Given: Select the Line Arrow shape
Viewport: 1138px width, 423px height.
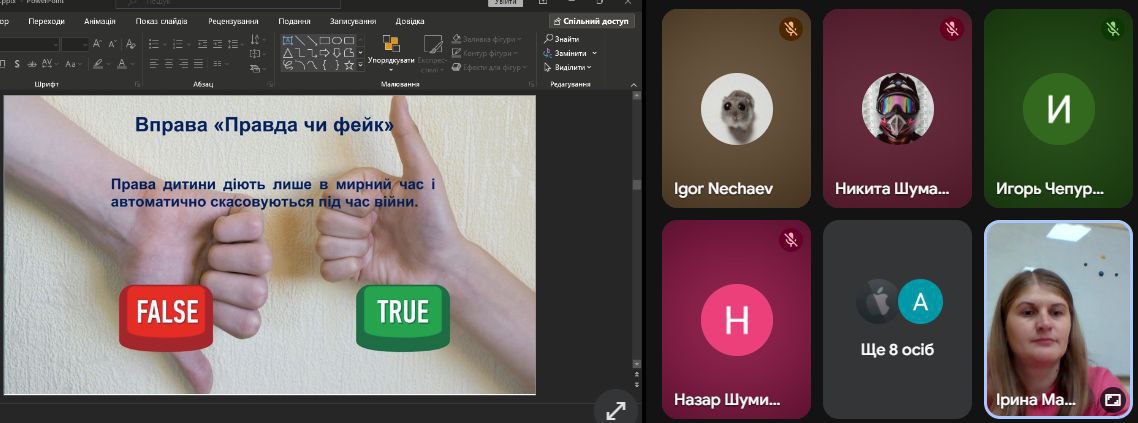Looking at the screenshot, I should tap(313, 40).
